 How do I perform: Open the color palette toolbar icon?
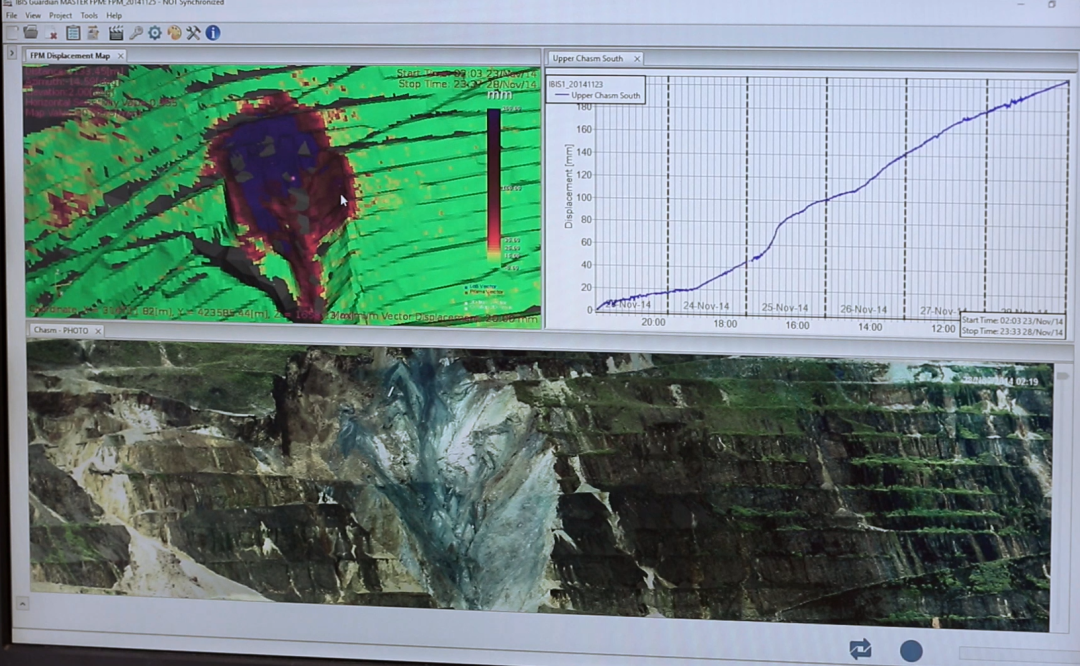pos(174,32)
